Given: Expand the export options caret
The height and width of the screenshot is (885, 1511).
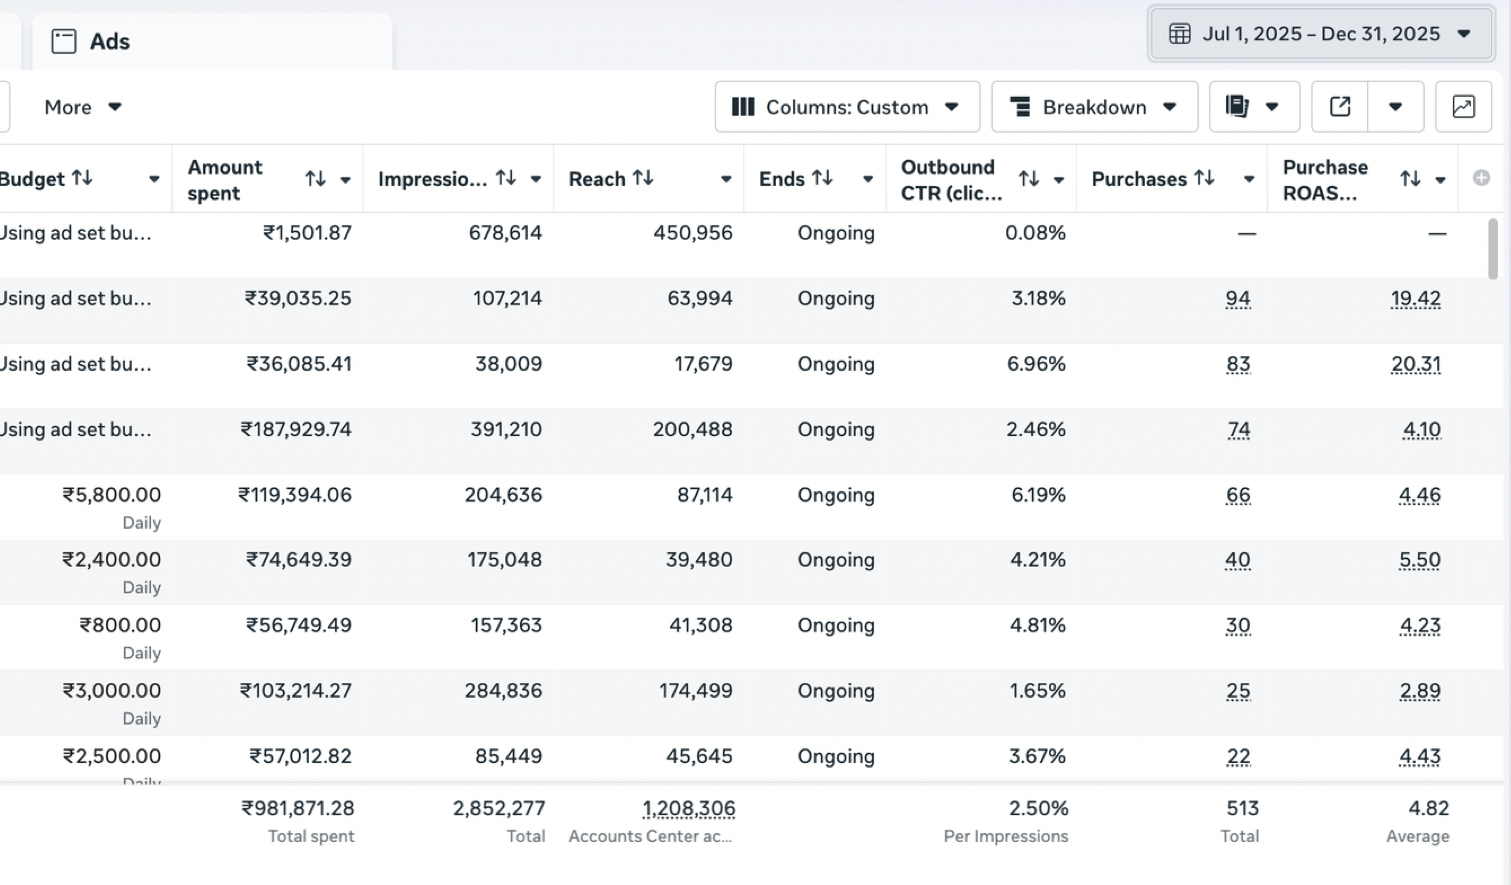Looking at the screenshot, I should tap(1395, 107).
